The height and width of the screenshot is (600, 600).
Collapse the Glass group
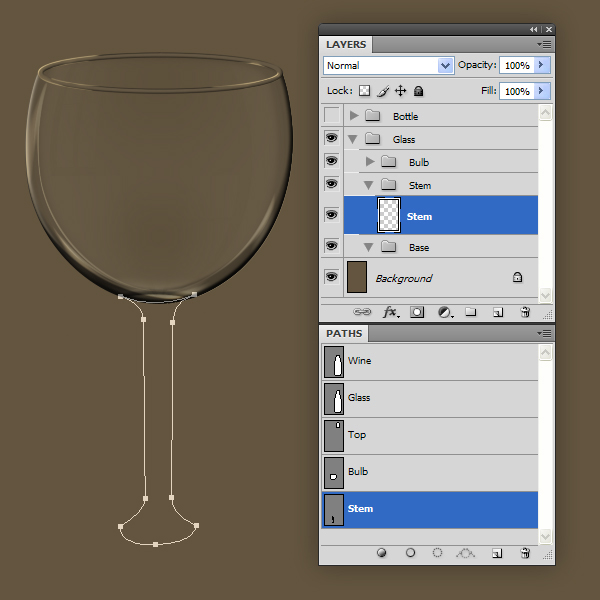(352, 139)
